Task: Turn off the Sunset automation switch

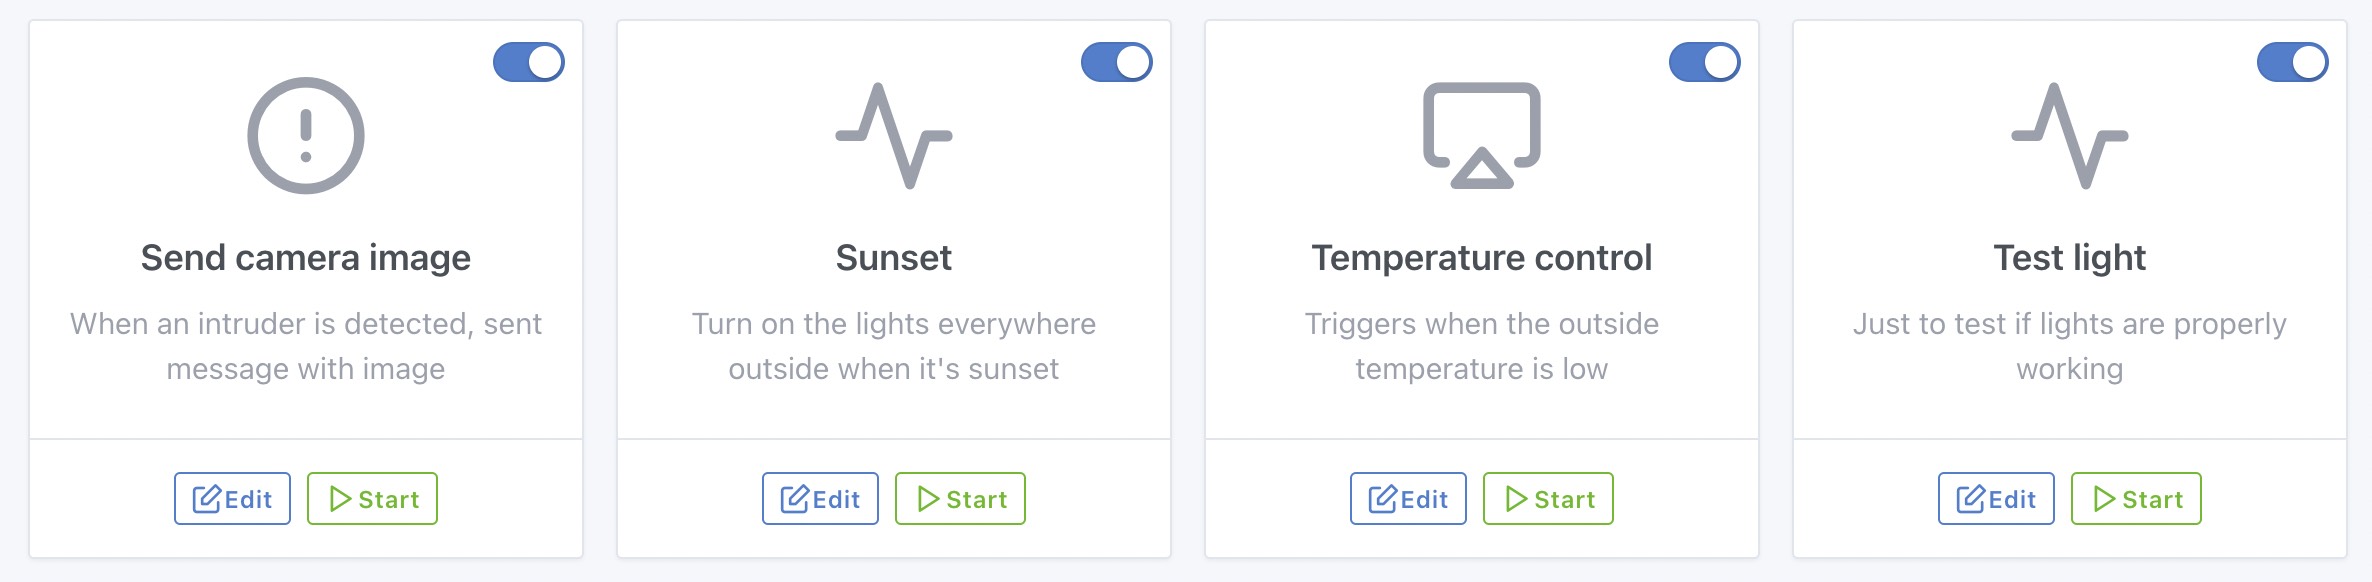Action: 1117,62
